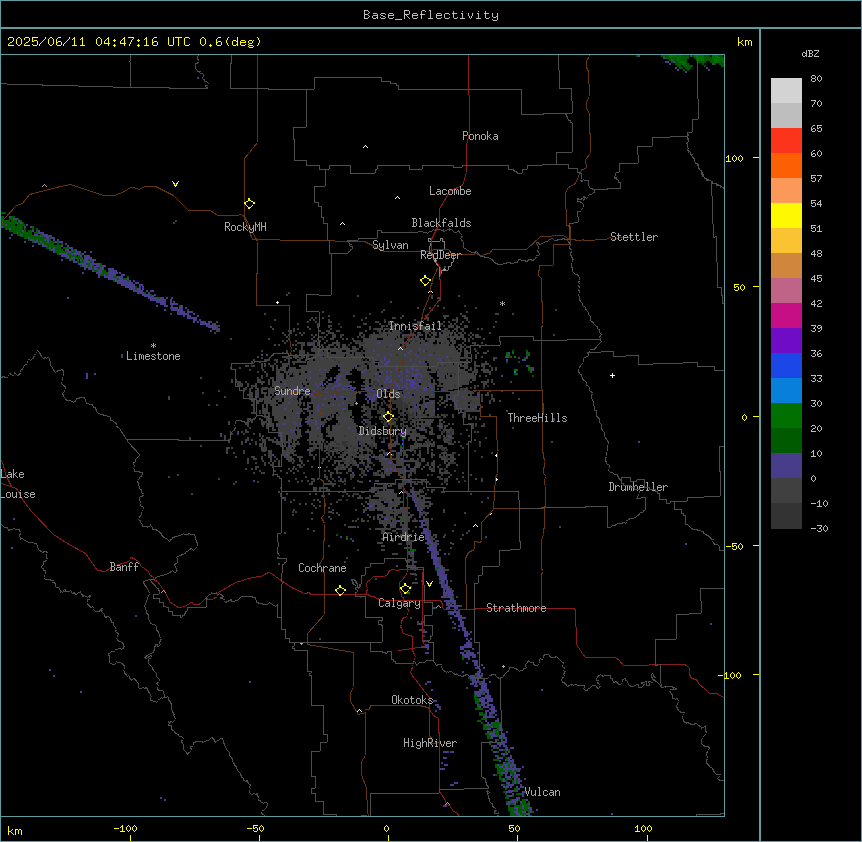862x842 pixels.
Task: Select the dark green 10-20 dBZ swatch
Action: pyautogui.click(x=786, y=441)
